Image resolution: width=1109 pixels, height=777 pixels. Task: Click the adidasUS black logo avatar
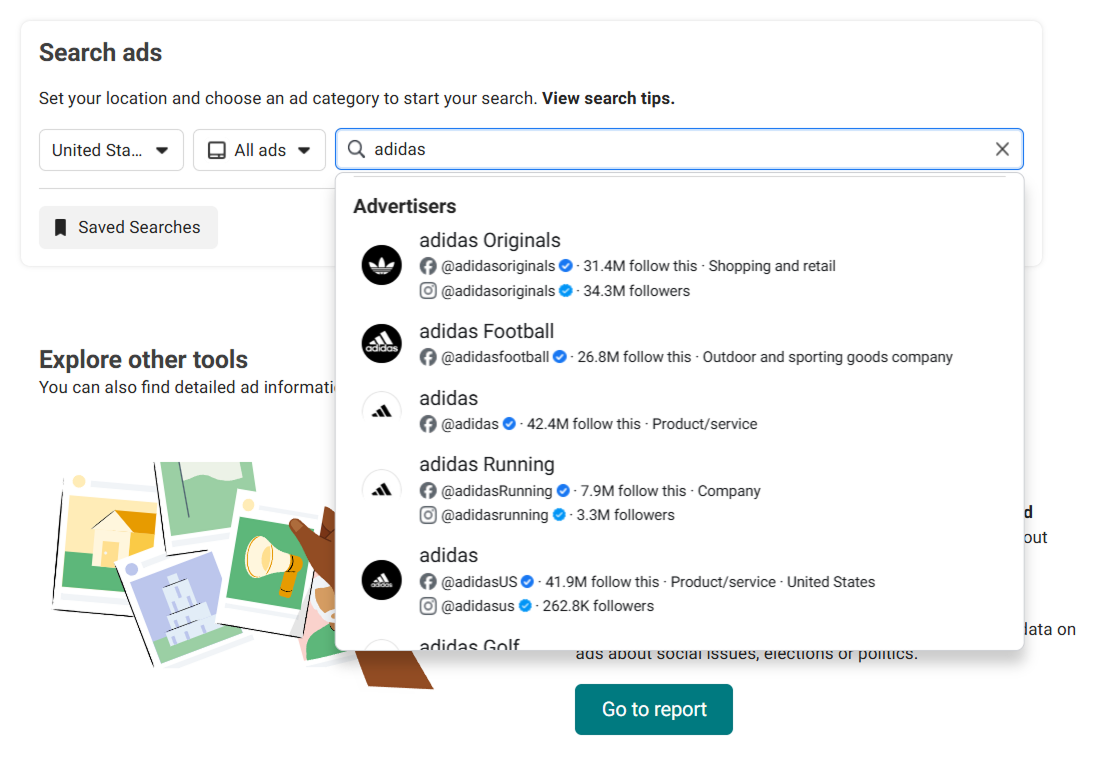(x=382, y=580)
